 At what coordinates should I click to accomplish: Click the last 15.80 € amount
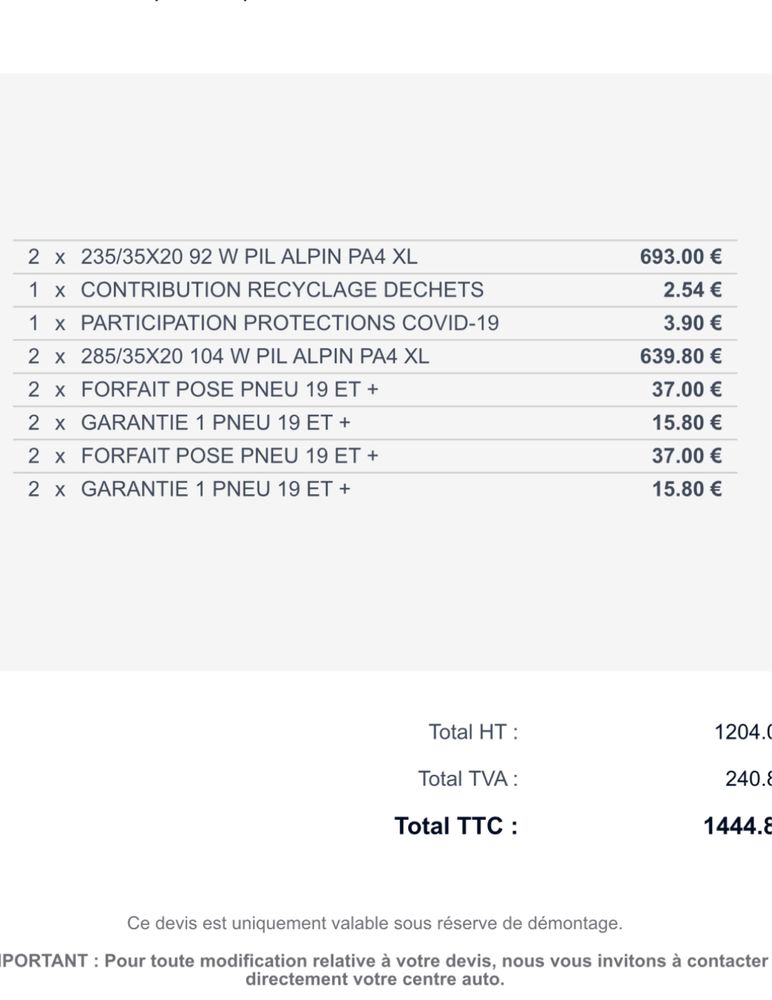coord(687,489)
